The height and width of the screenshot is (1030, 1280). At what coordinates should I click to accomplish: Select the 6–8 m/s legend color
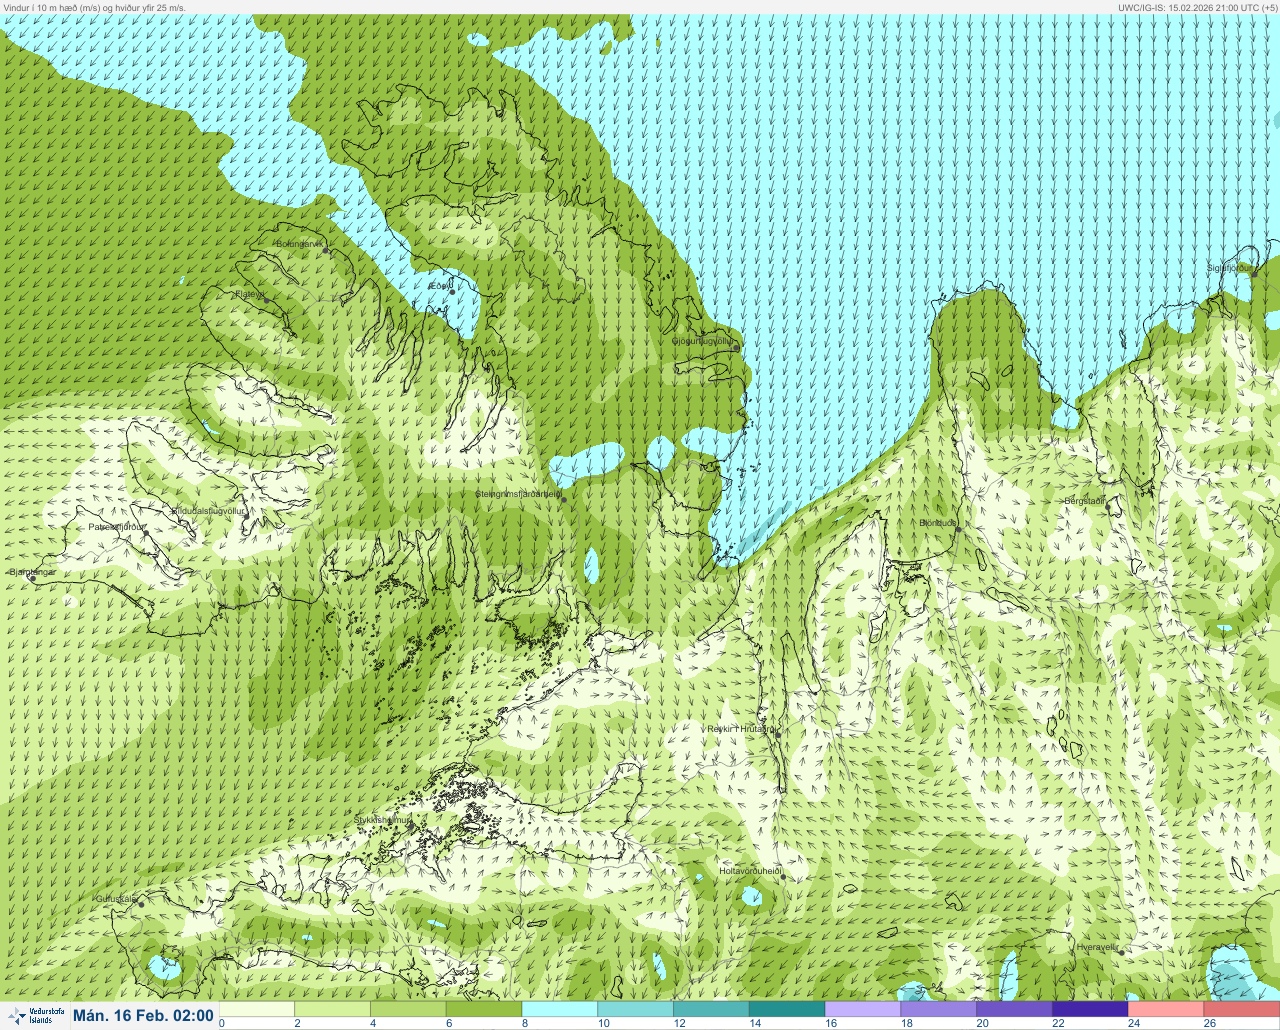(x=484, y=1009)
